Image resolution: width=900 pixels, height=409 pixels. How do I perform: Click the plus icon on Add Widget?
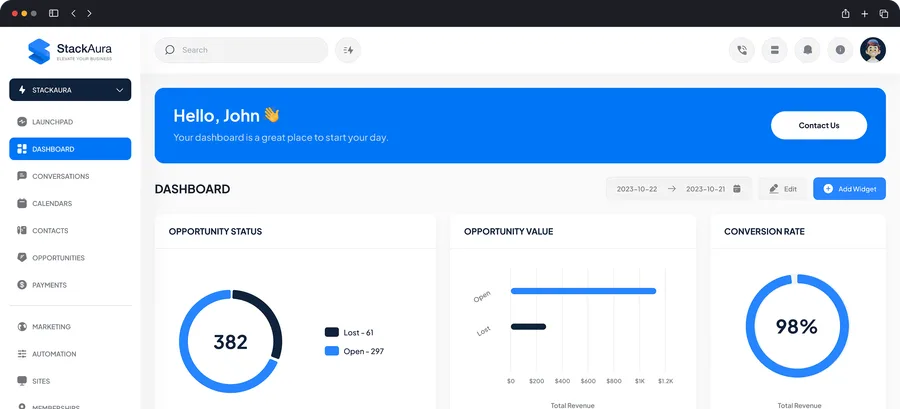pos(828,189)
